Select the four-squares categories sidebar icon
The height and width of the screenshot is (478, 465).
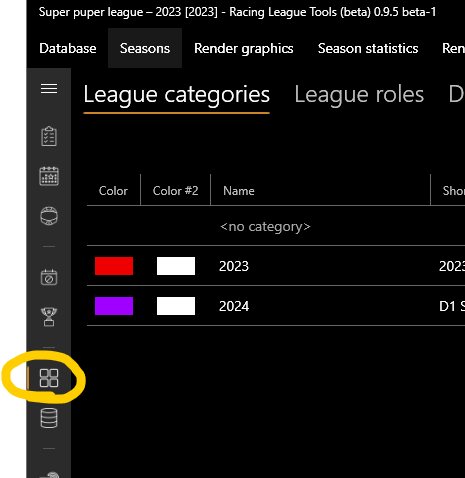pyautogui.click(x=49, y=378)
